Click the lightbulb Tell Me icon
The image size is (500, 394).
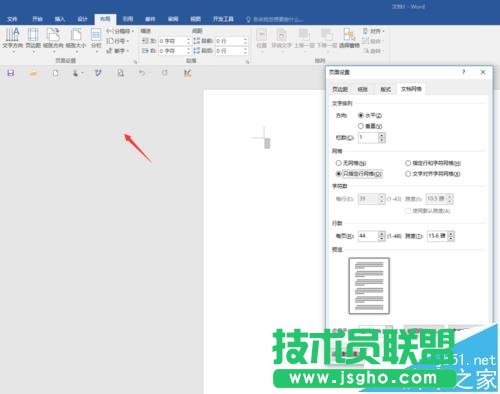[x=248, y=20]
